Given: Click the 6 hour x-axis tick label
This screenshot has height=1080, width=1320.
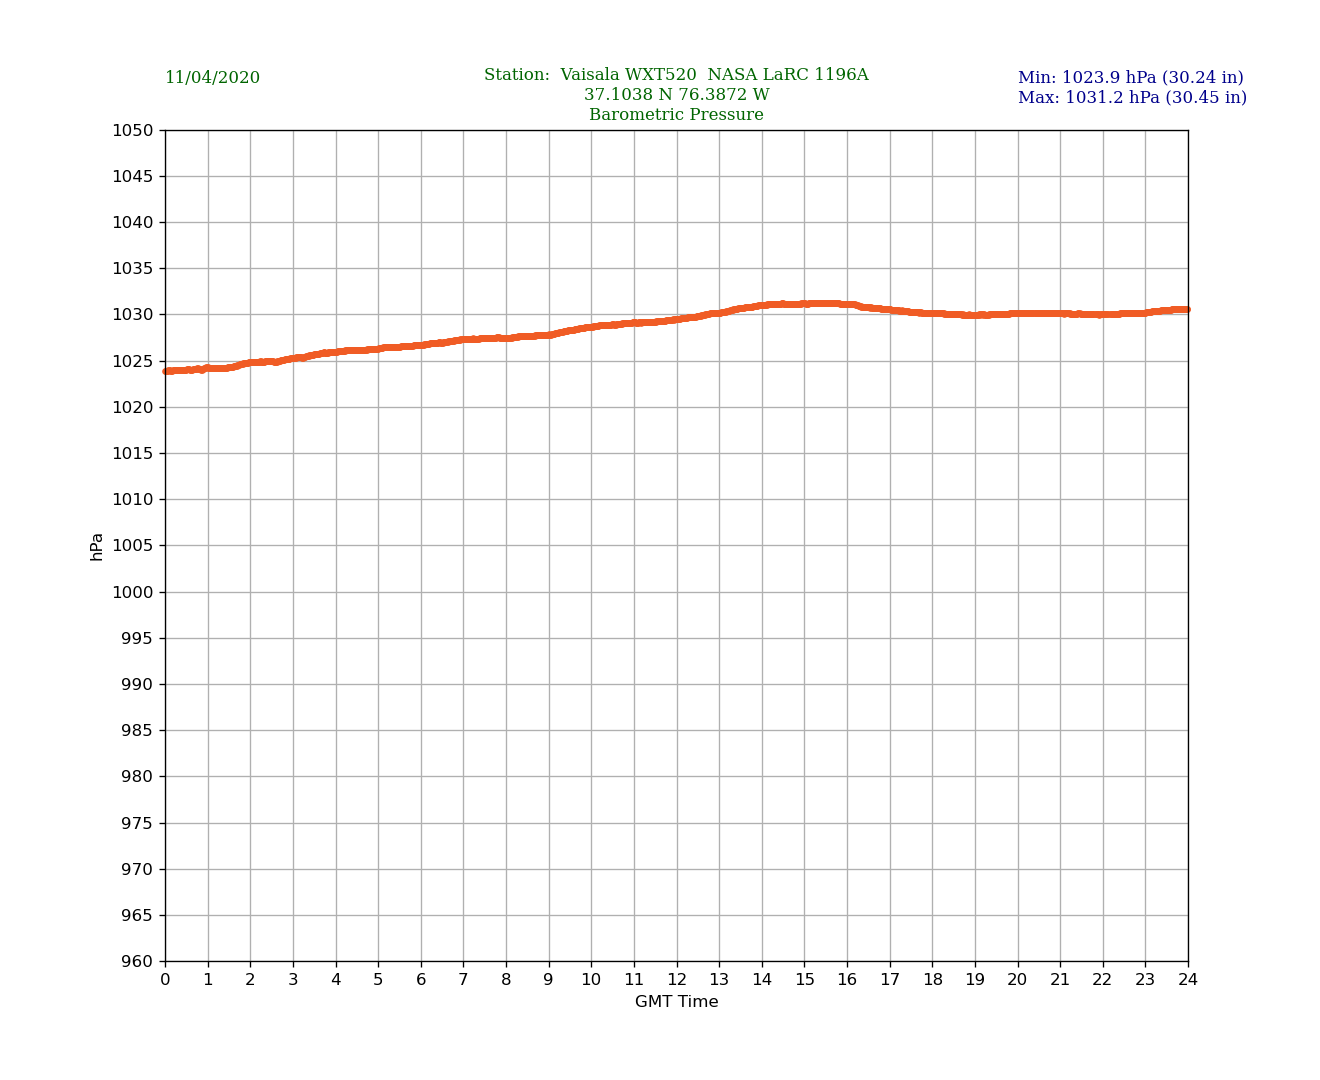Looking at the screenshot, I should tap(421, 980).
